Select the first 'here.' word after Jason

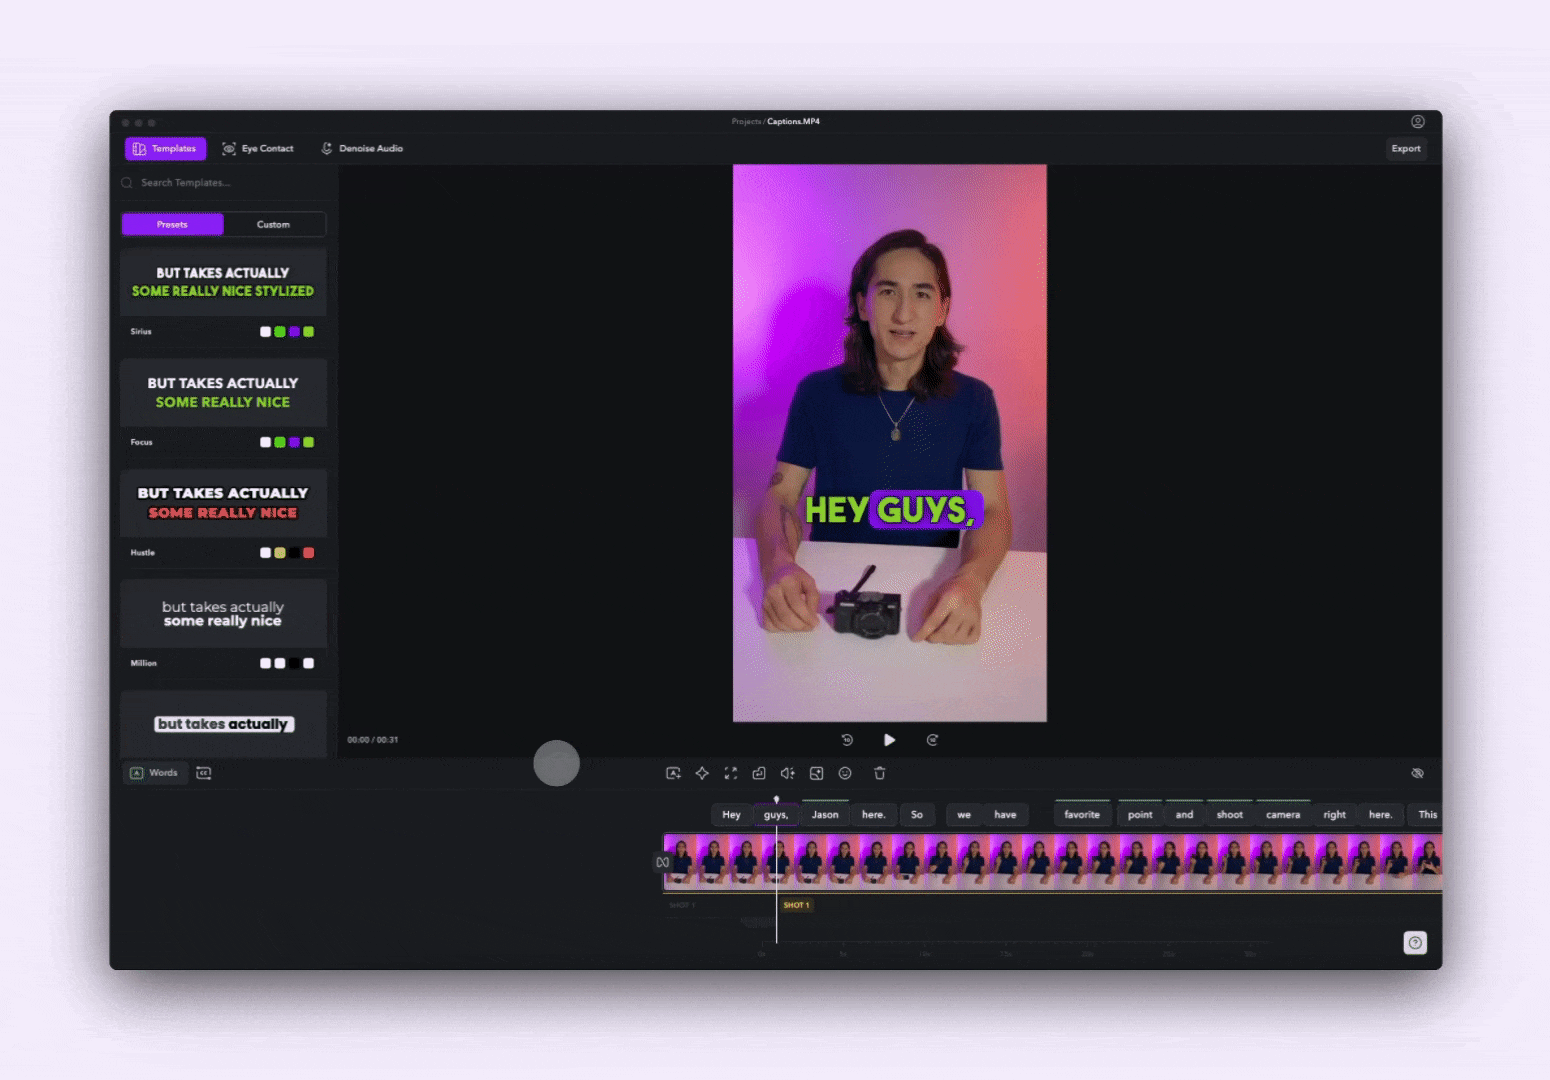point(874,815)
